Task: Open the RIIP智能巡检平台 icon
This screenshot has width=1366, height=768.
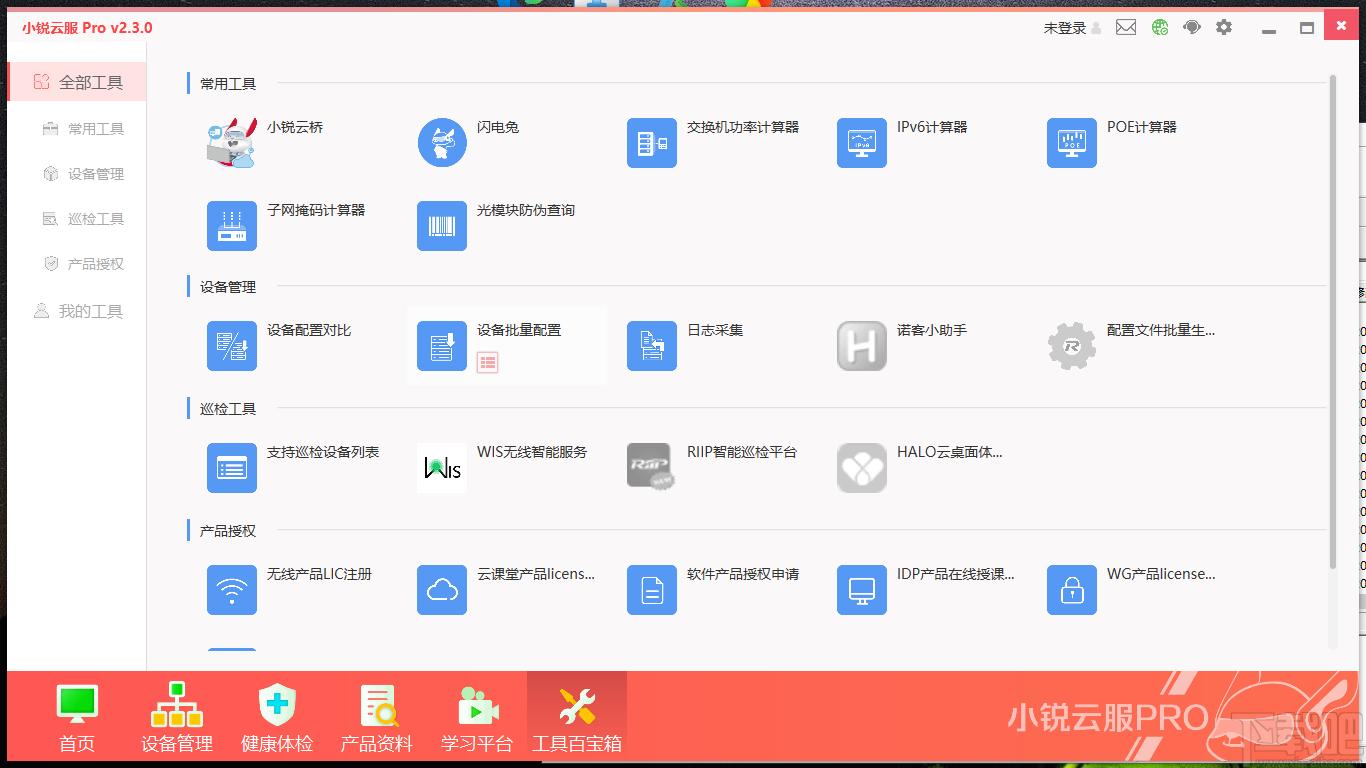Action: (x=652, y=467)
